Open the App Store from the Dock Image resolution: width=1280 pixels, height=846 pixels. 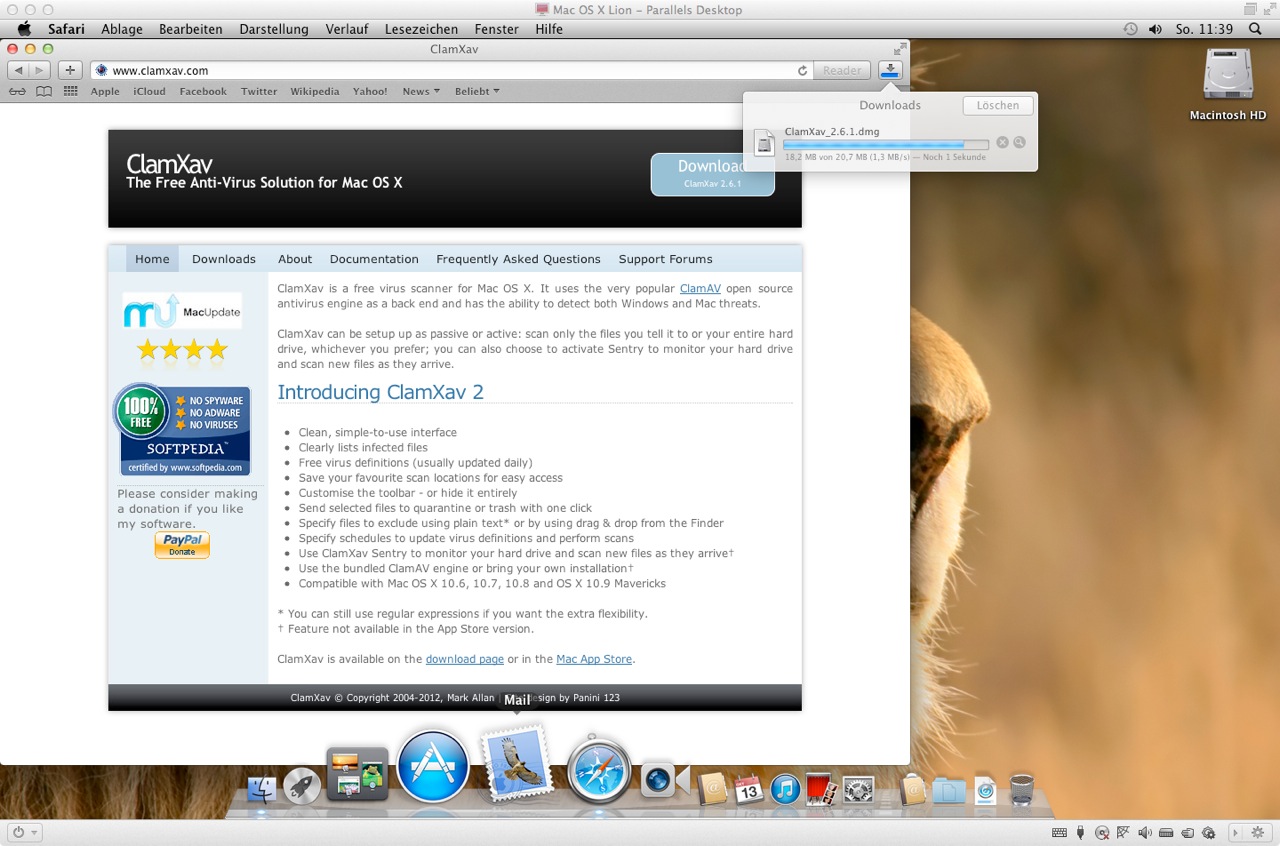click(433, 766)
